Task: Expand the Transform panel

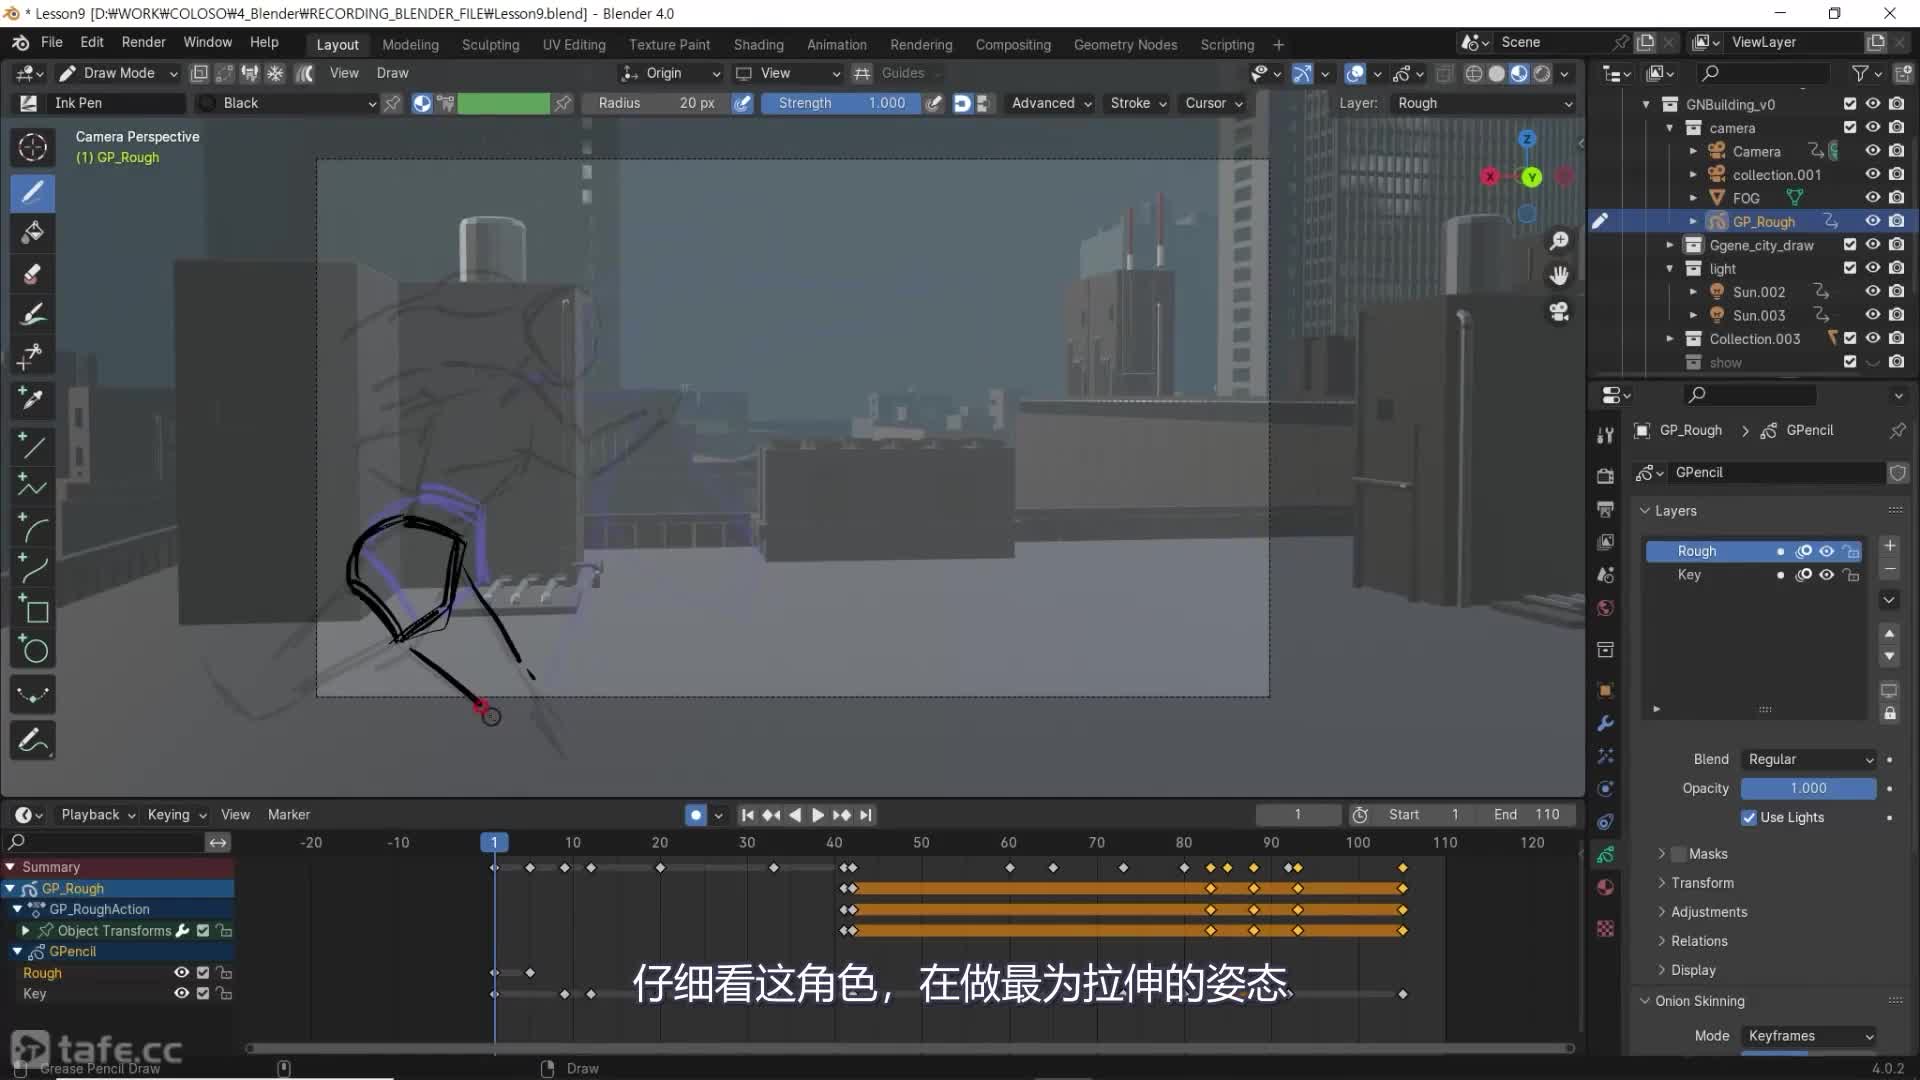Action: 1702,883
